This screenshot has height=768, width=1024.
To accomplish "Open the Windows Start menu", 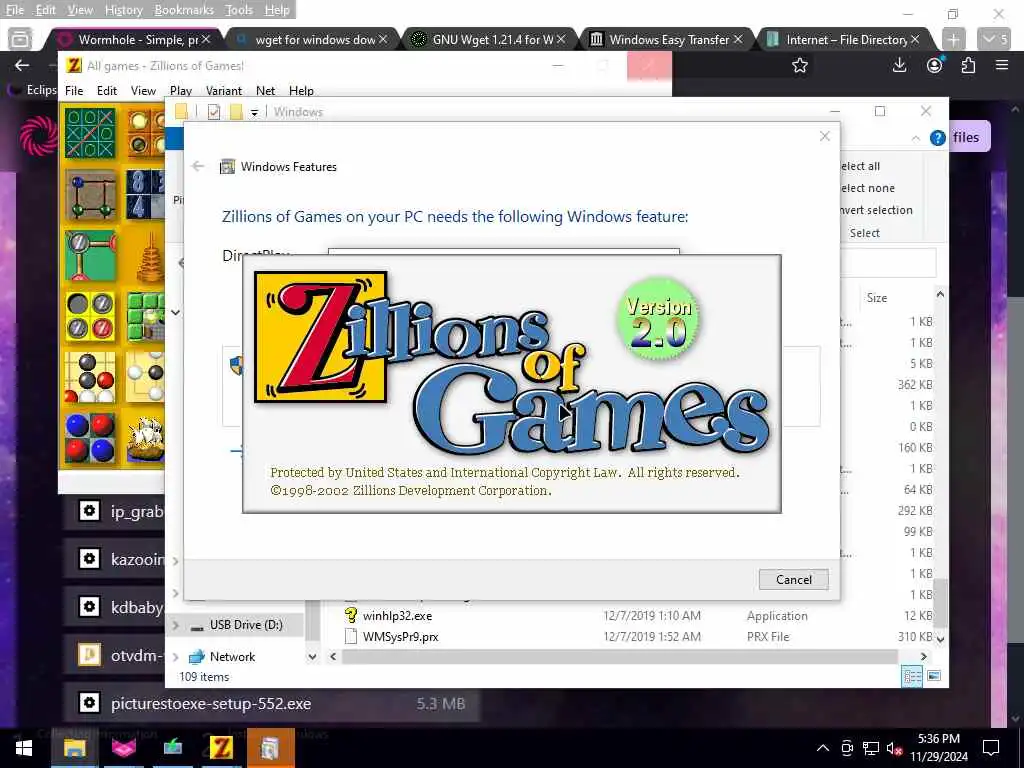I will tap(24, 748).
